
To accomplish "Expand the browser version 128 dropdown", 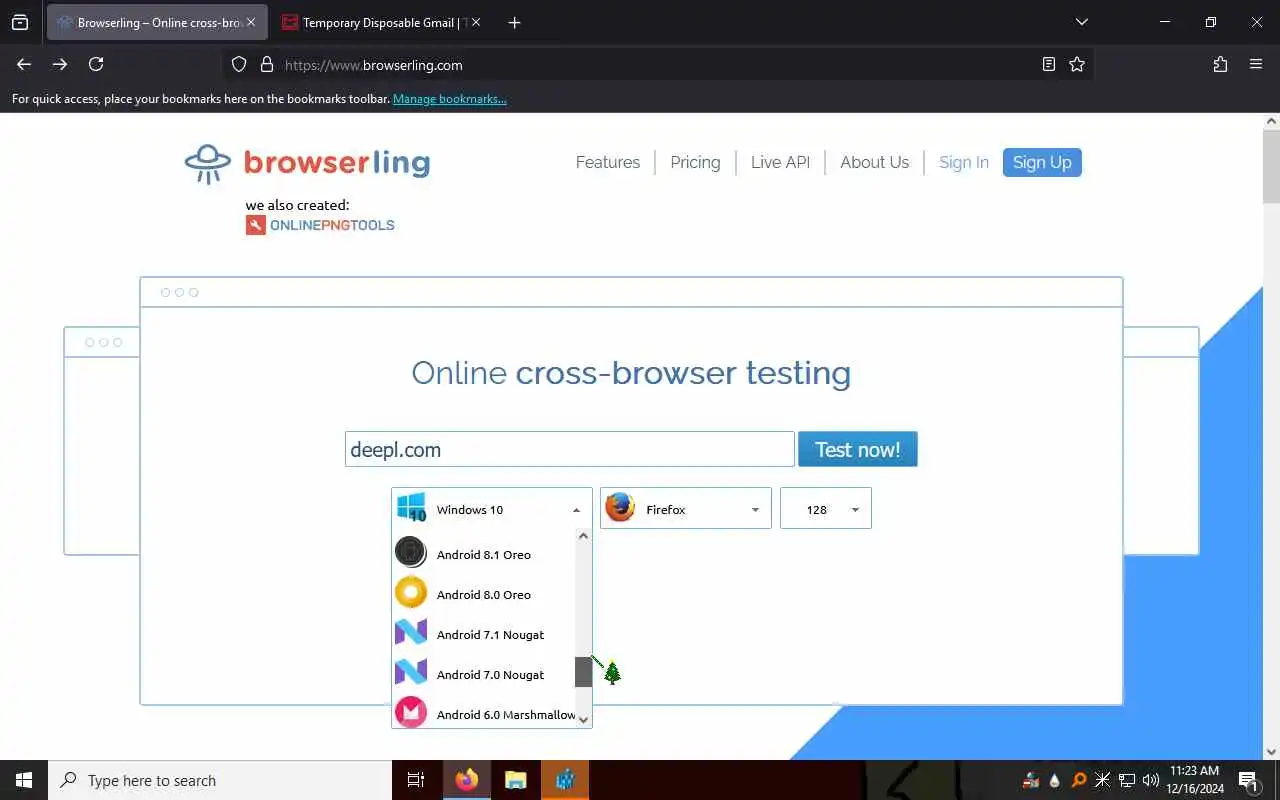I will tap(855, 510).
